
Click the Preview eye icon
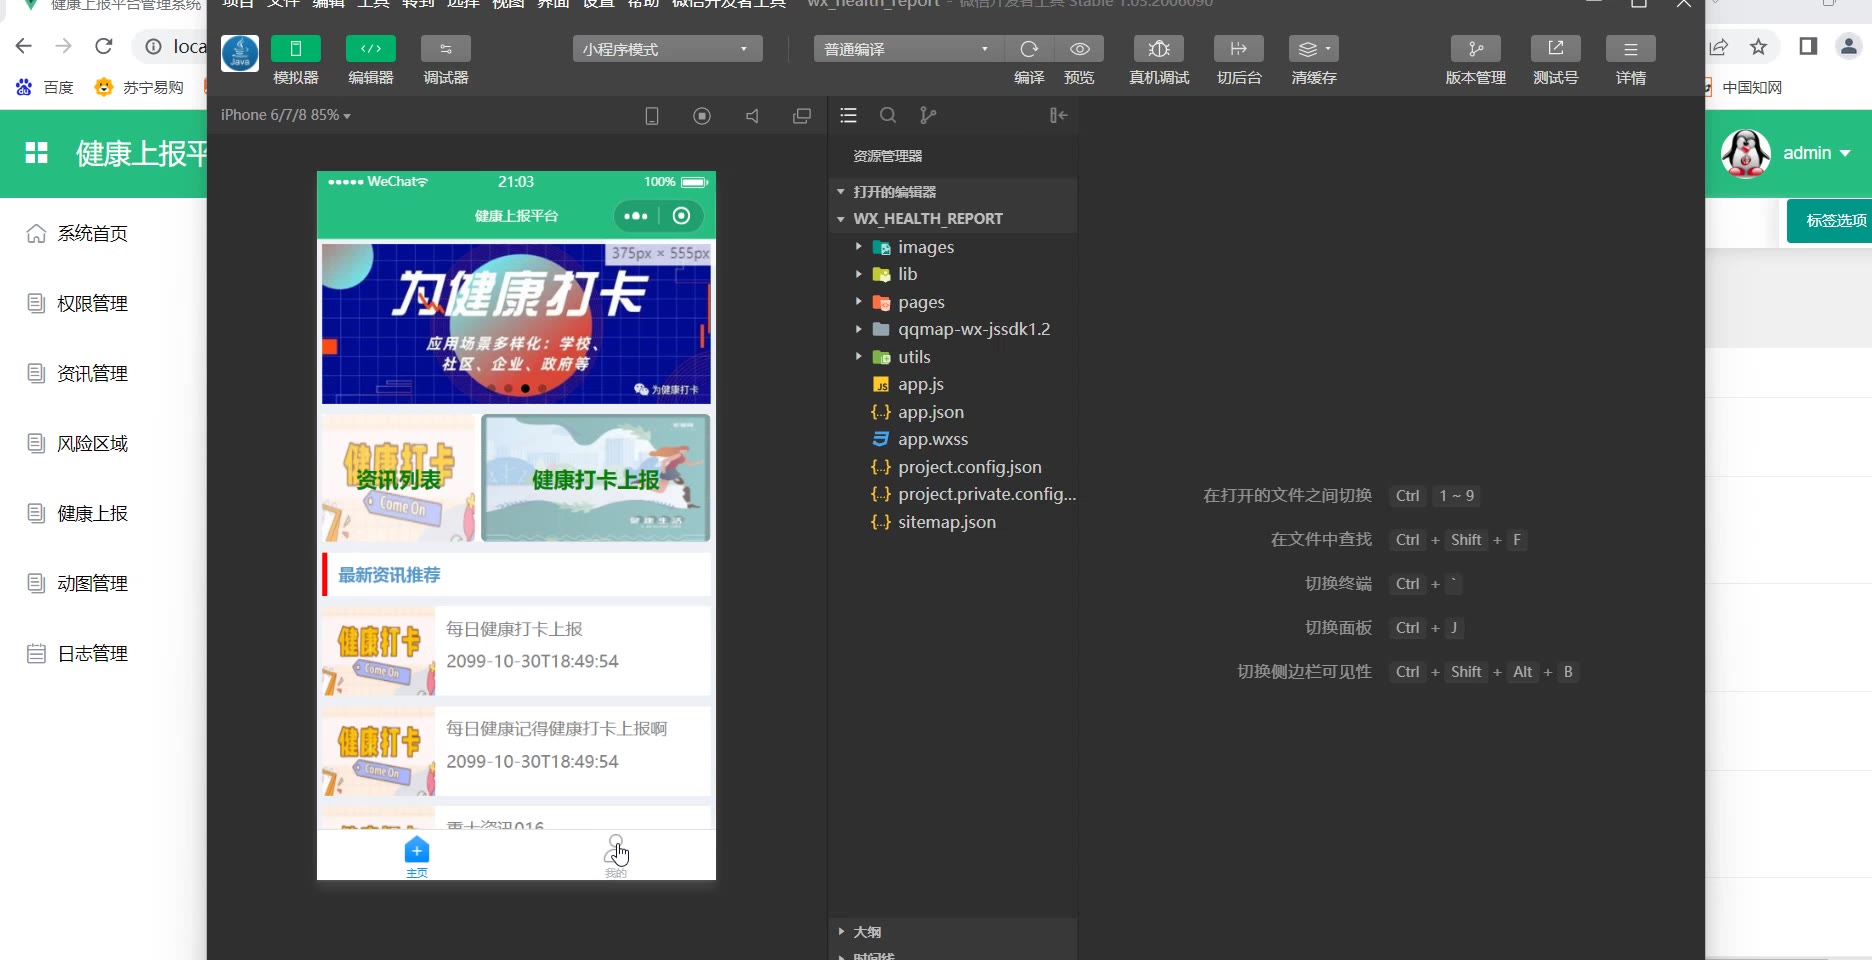point(1079,49)
